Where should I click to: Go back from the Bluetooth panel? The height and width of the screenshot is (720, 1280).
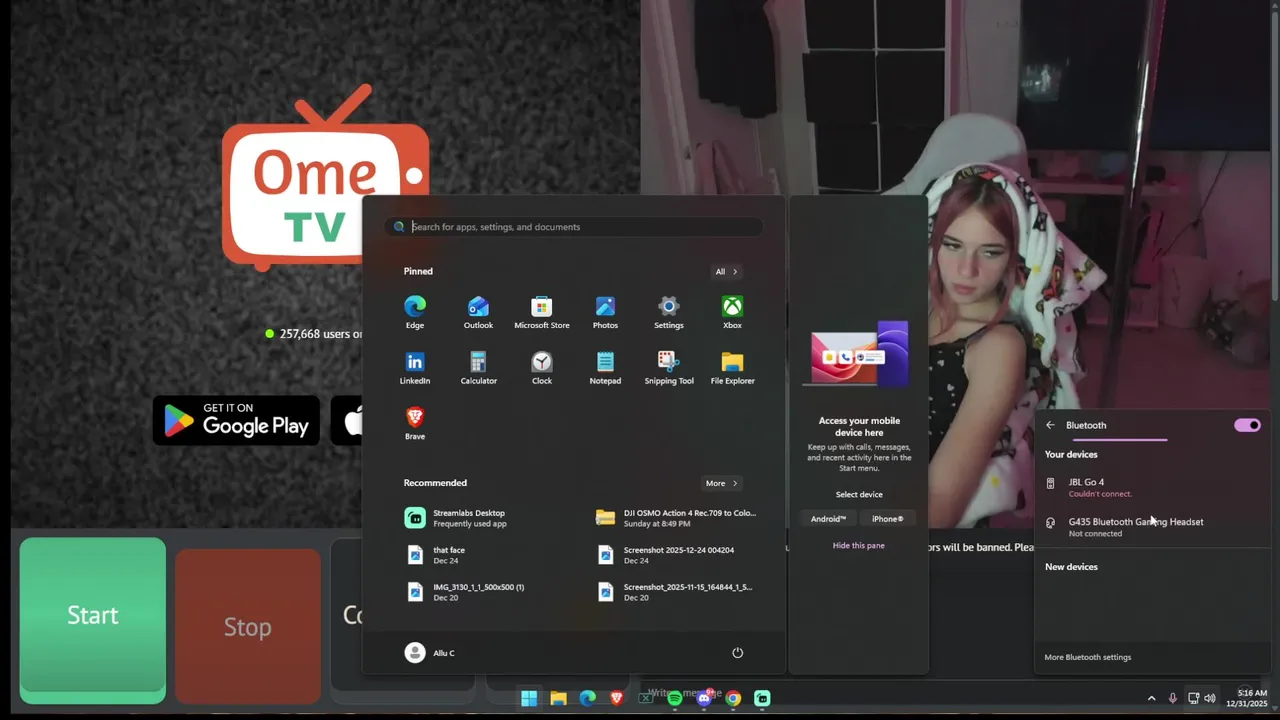[1050, 425]
